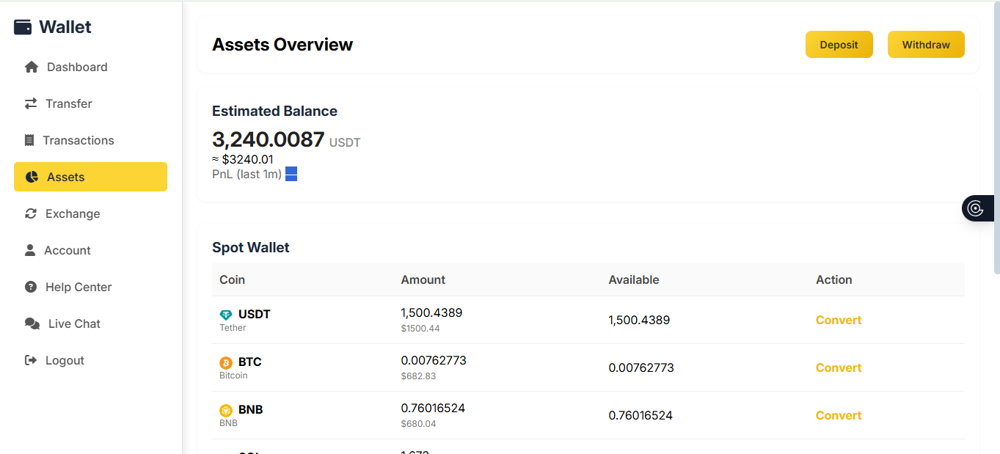Open the Exchange menu item
Screen dimensions: 1000x454
click(91, 214)
